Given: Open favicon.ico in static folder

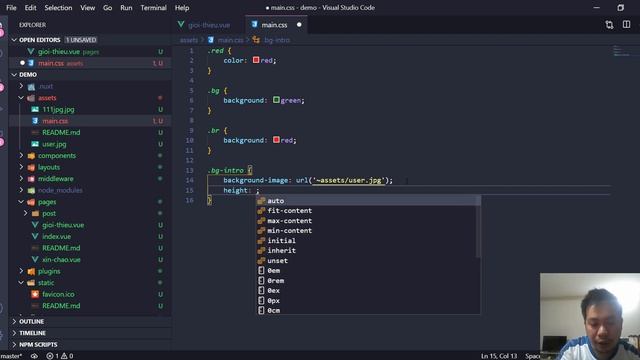Looking at the screenshot, I should [58, 294].
